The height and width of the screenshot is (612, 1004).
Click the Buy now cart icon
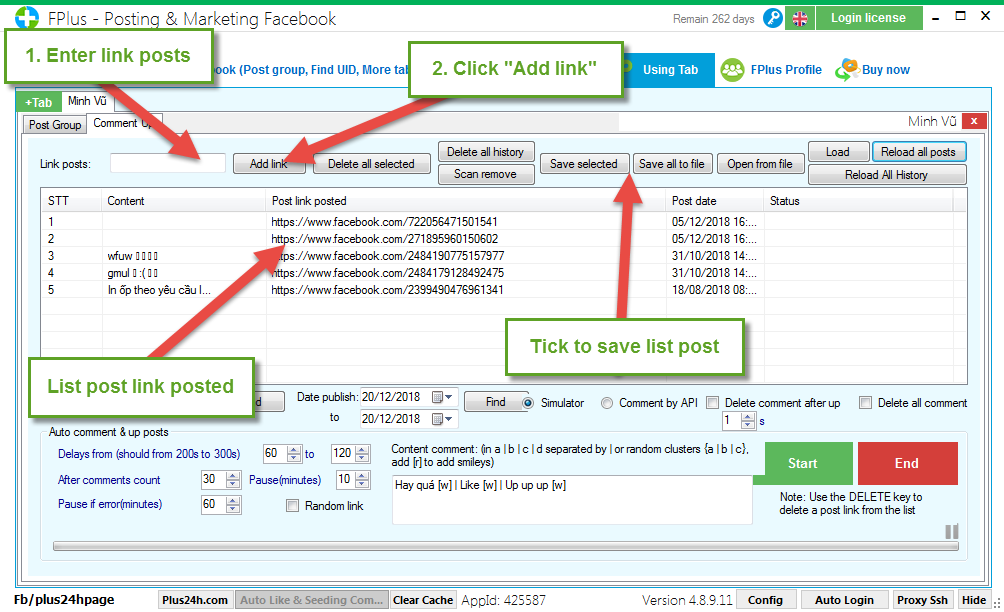click(847, 70)
